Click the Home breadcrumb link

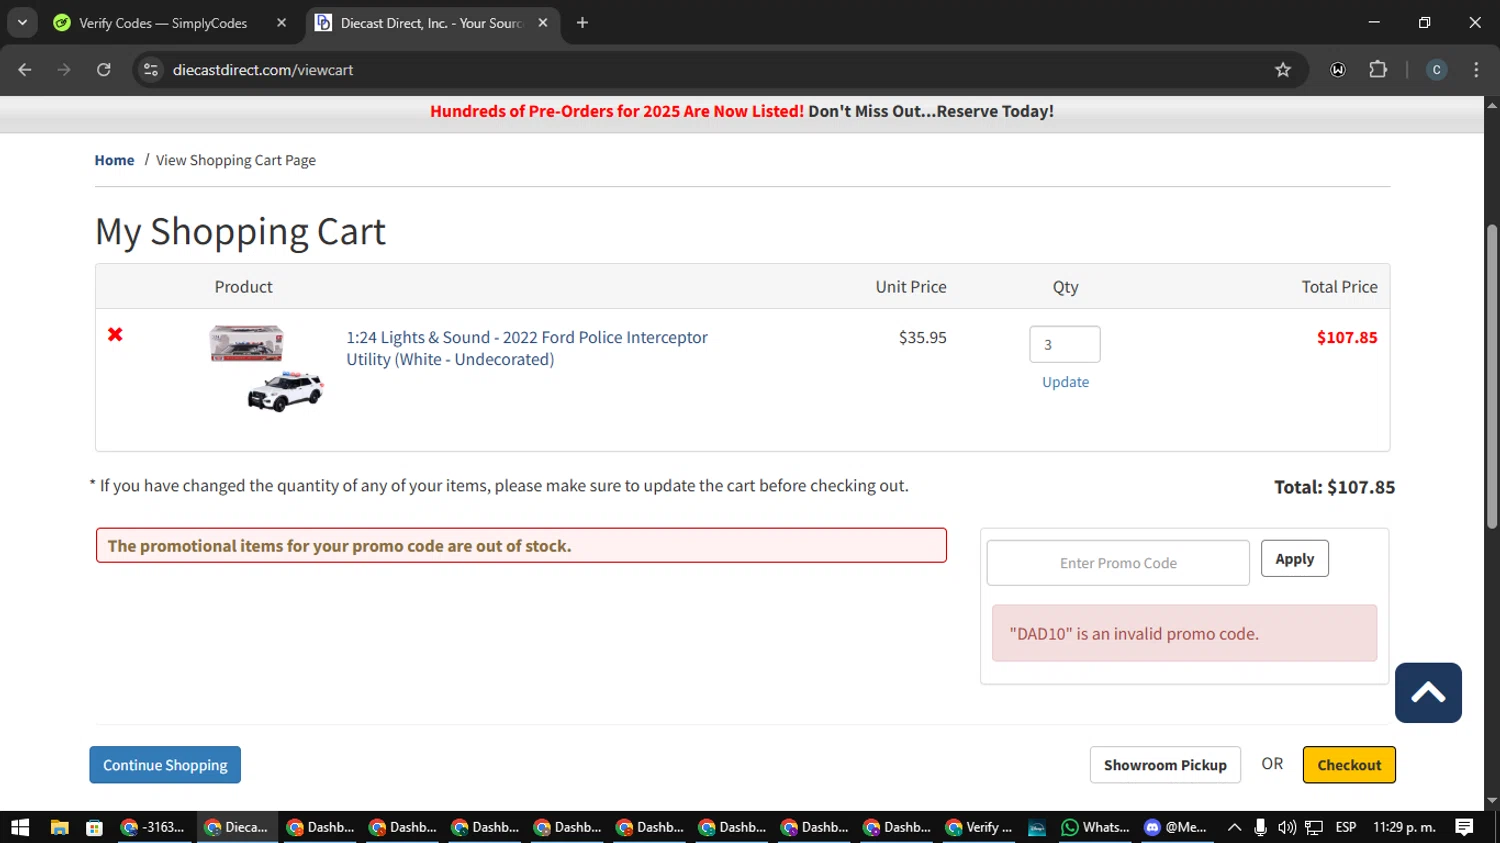point(114,160)
